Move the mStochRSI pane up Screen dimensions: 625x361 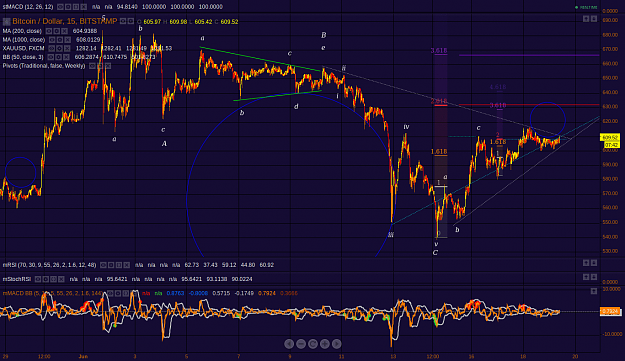coord(586,277)
